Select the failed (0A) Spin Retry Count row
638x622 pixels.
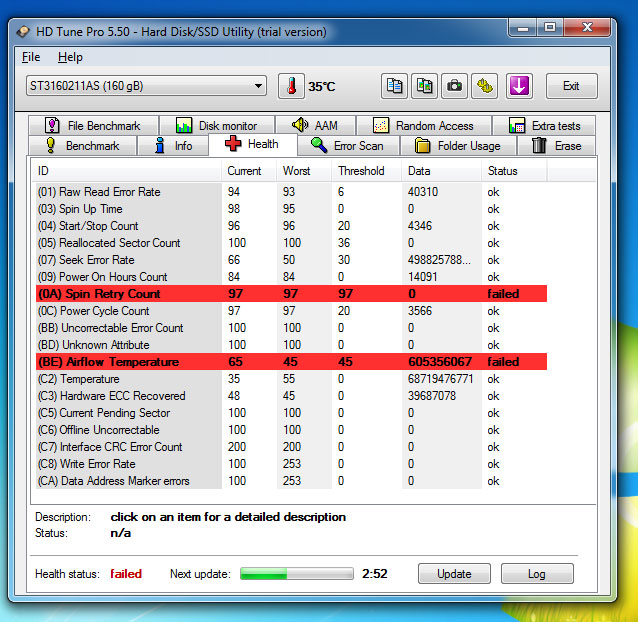pos(291,294)
